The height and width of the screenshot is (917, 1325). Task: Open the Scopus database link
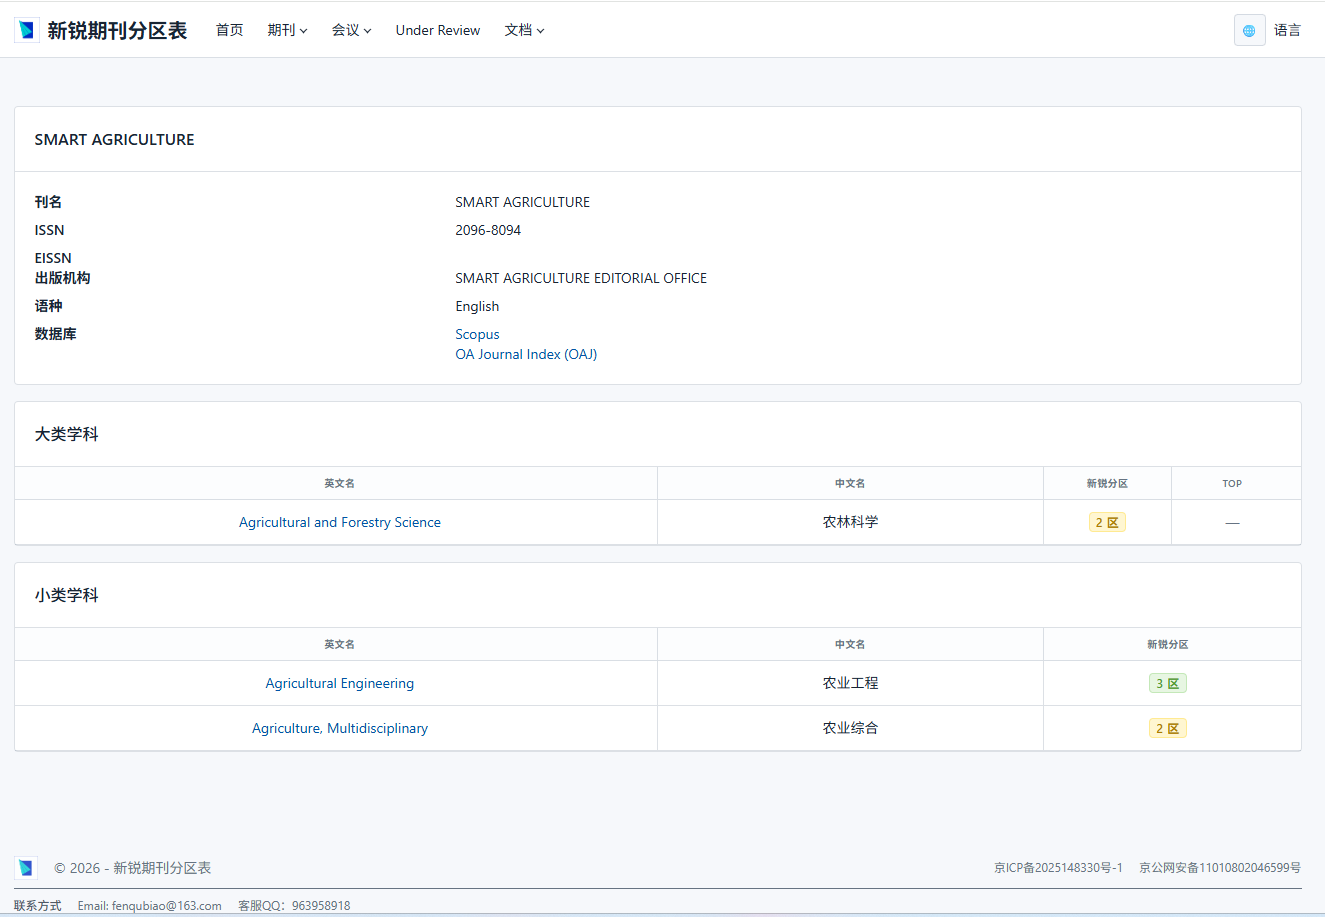click(x=477, y=334)
